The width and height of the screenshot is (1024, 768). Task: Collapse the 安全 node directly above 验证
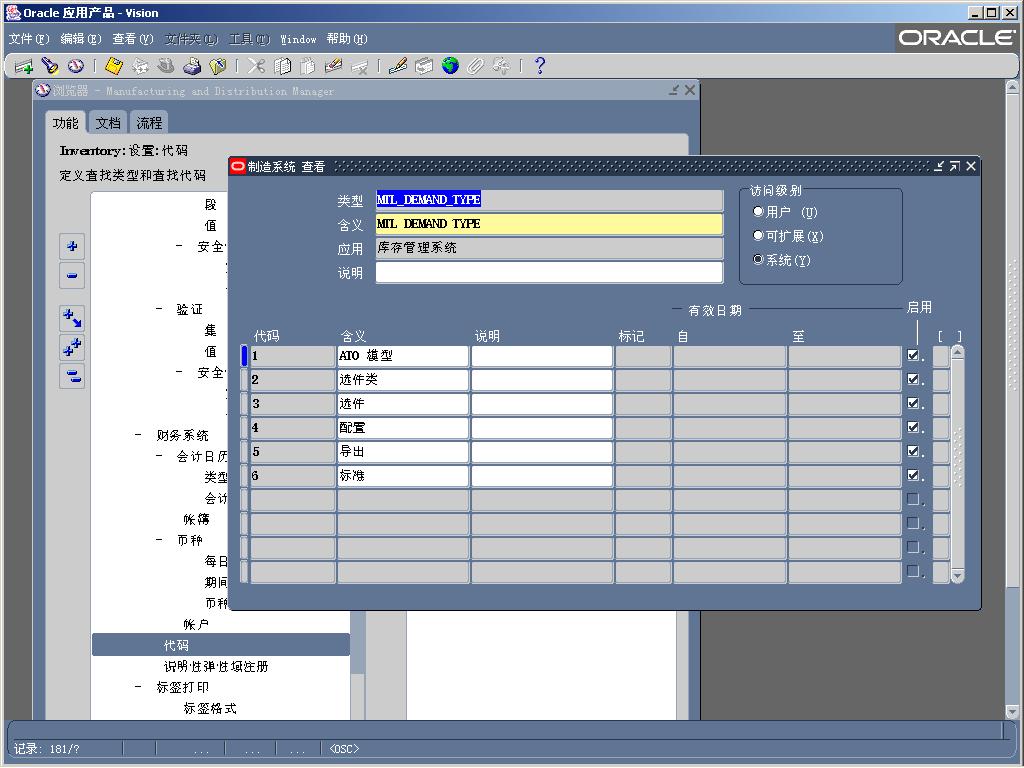(180, 246)
